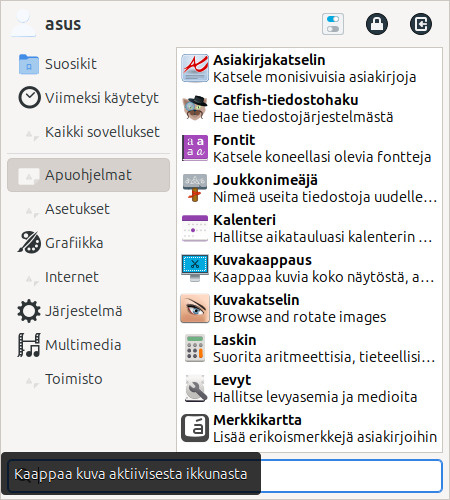Click 'Hallitse levyasemia ja medioita' text

pos(315,397)
